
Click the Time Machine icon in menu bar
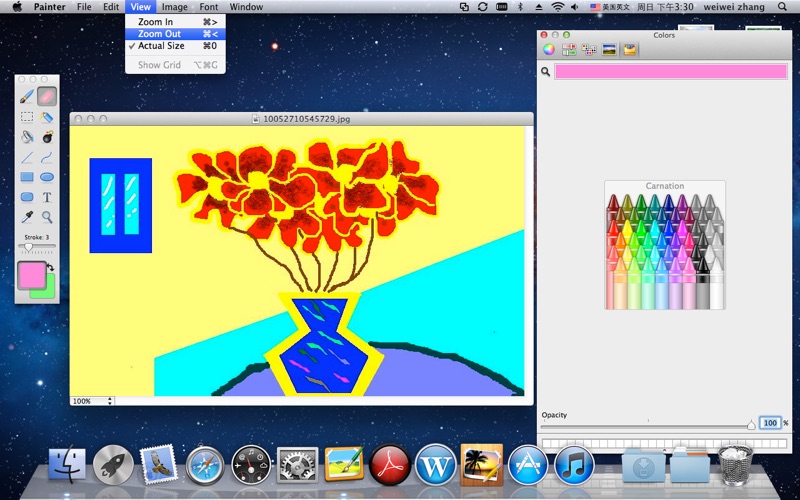tap(482, 7)
